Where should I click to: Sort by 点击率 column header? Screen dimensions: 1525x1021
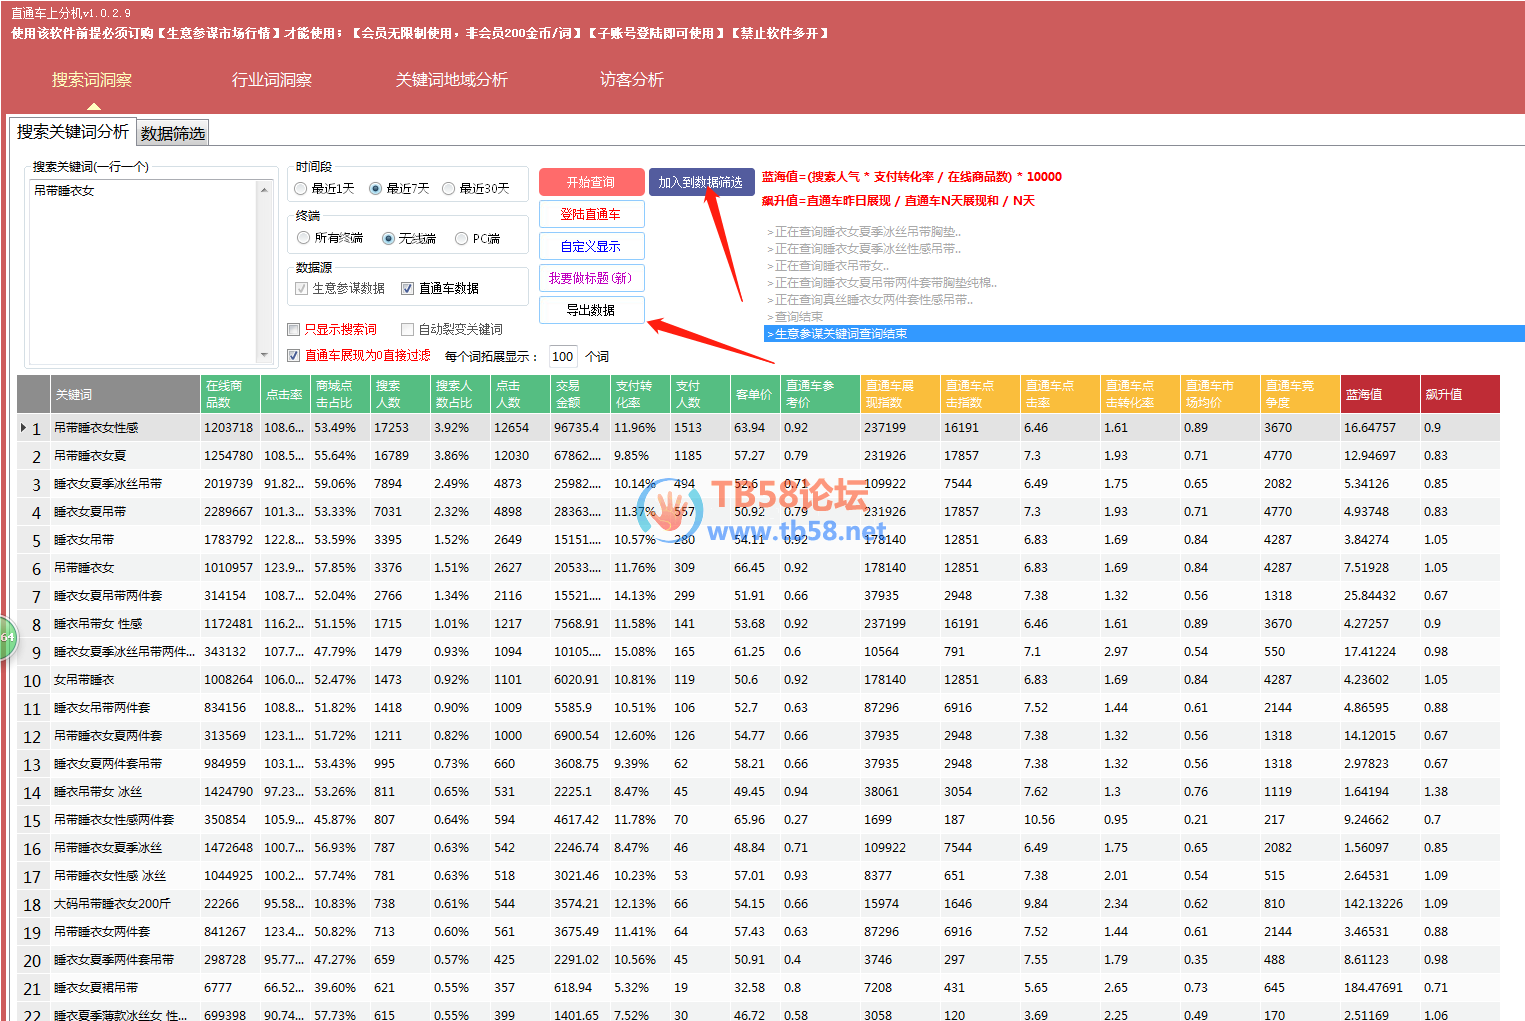[x=285, y=394]
